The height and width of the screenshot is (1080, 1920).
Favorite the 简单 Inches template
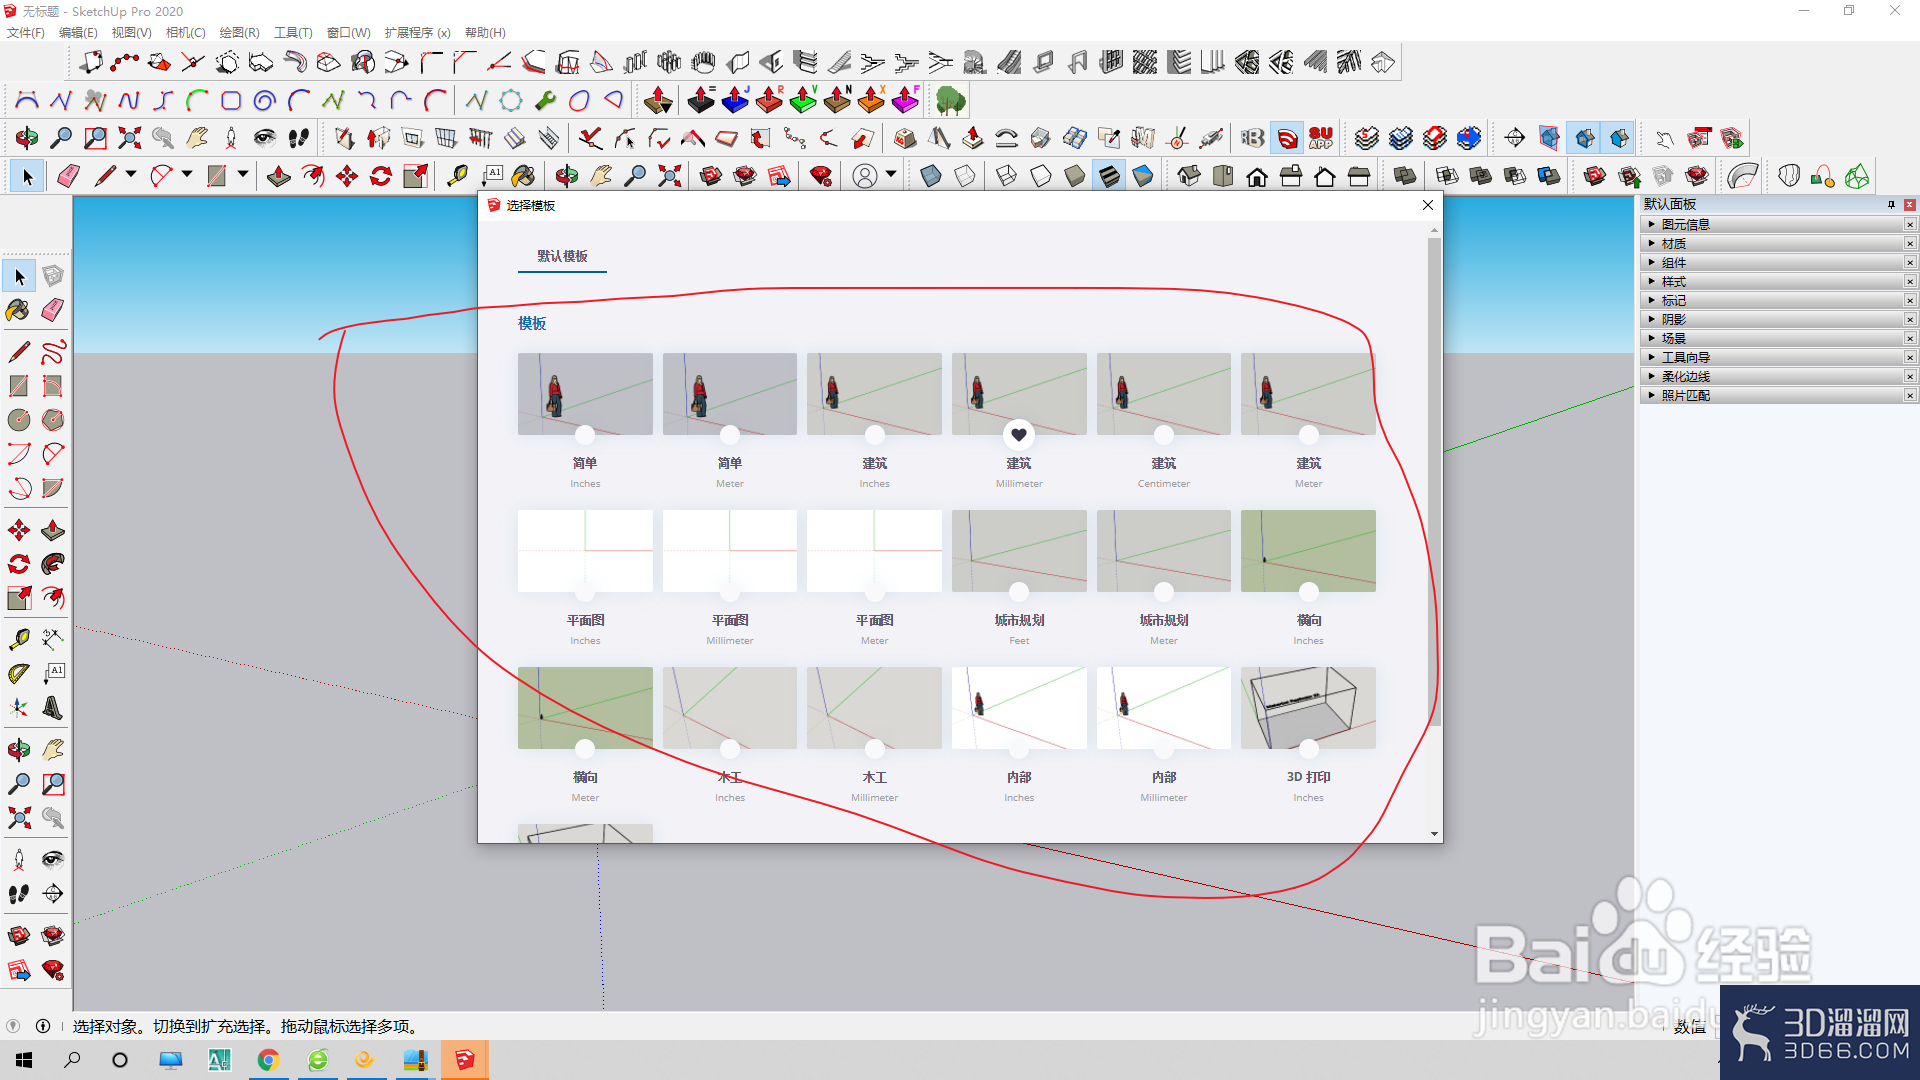585,435
